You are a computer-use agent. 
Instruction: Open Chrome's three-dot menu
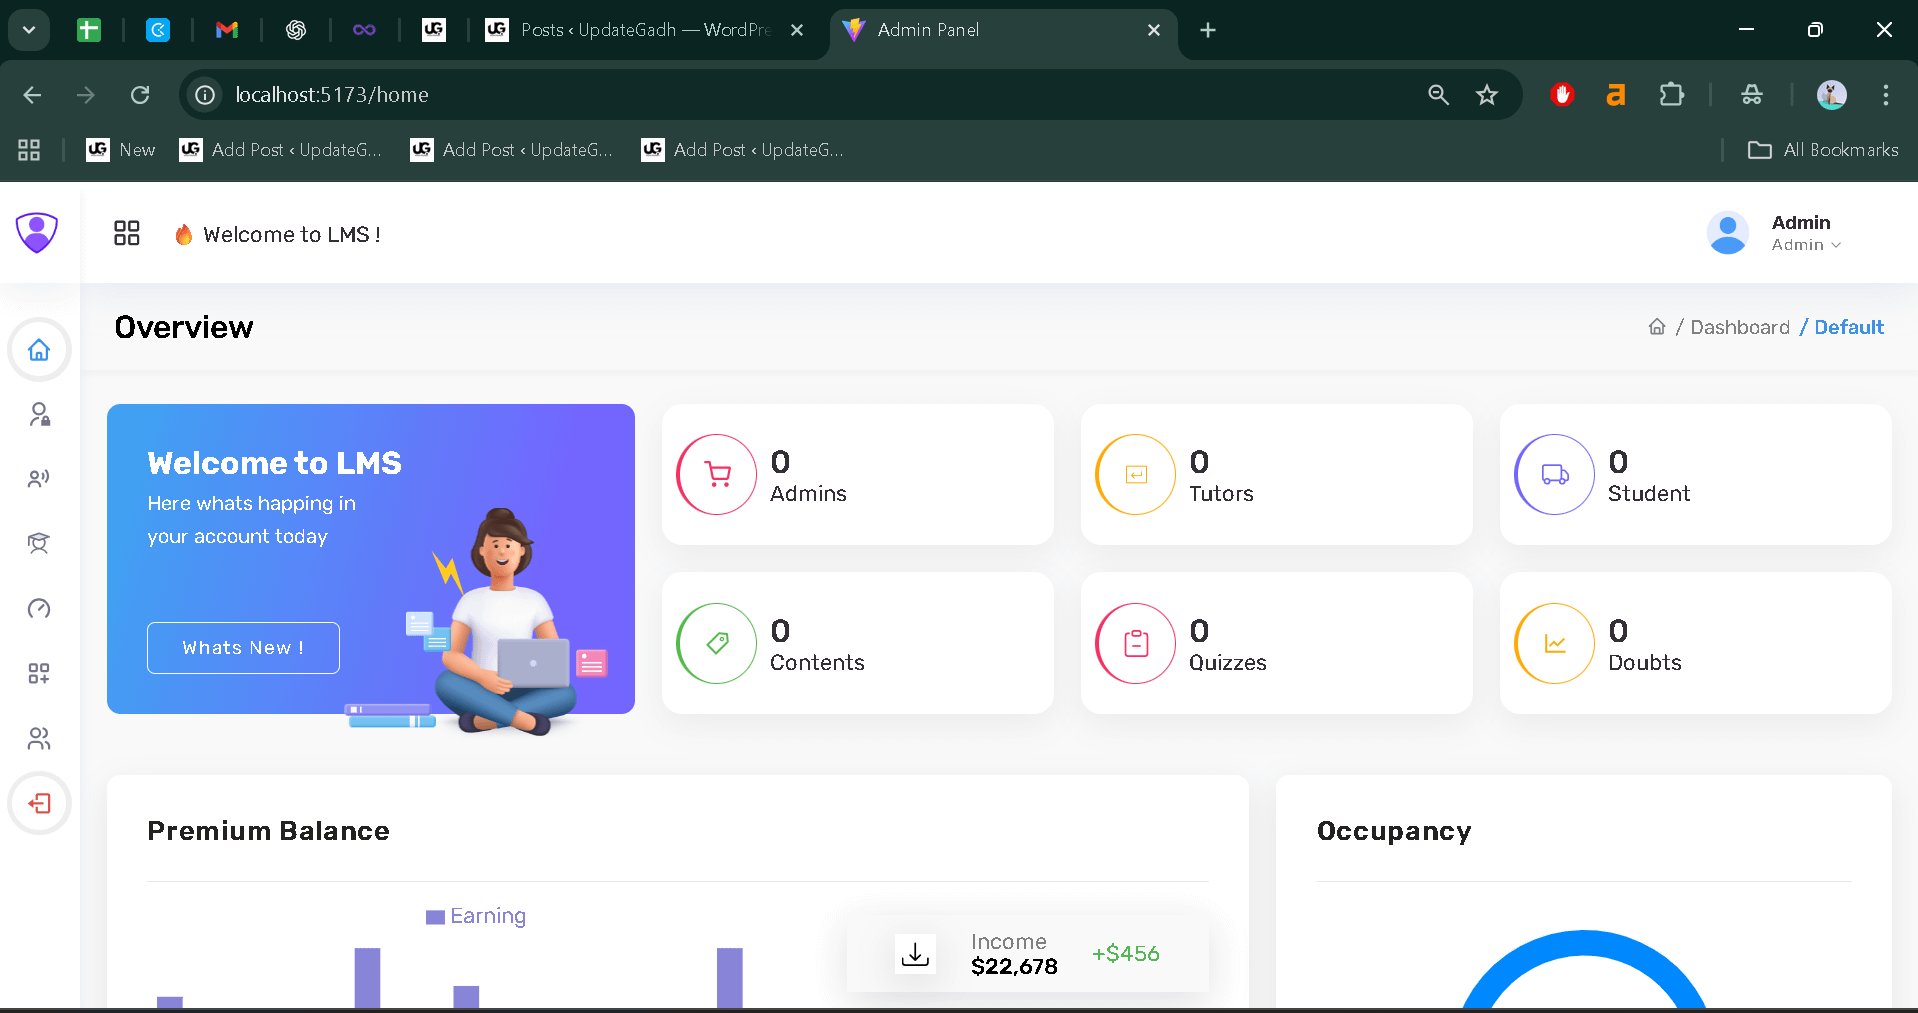coord(1884,94)
